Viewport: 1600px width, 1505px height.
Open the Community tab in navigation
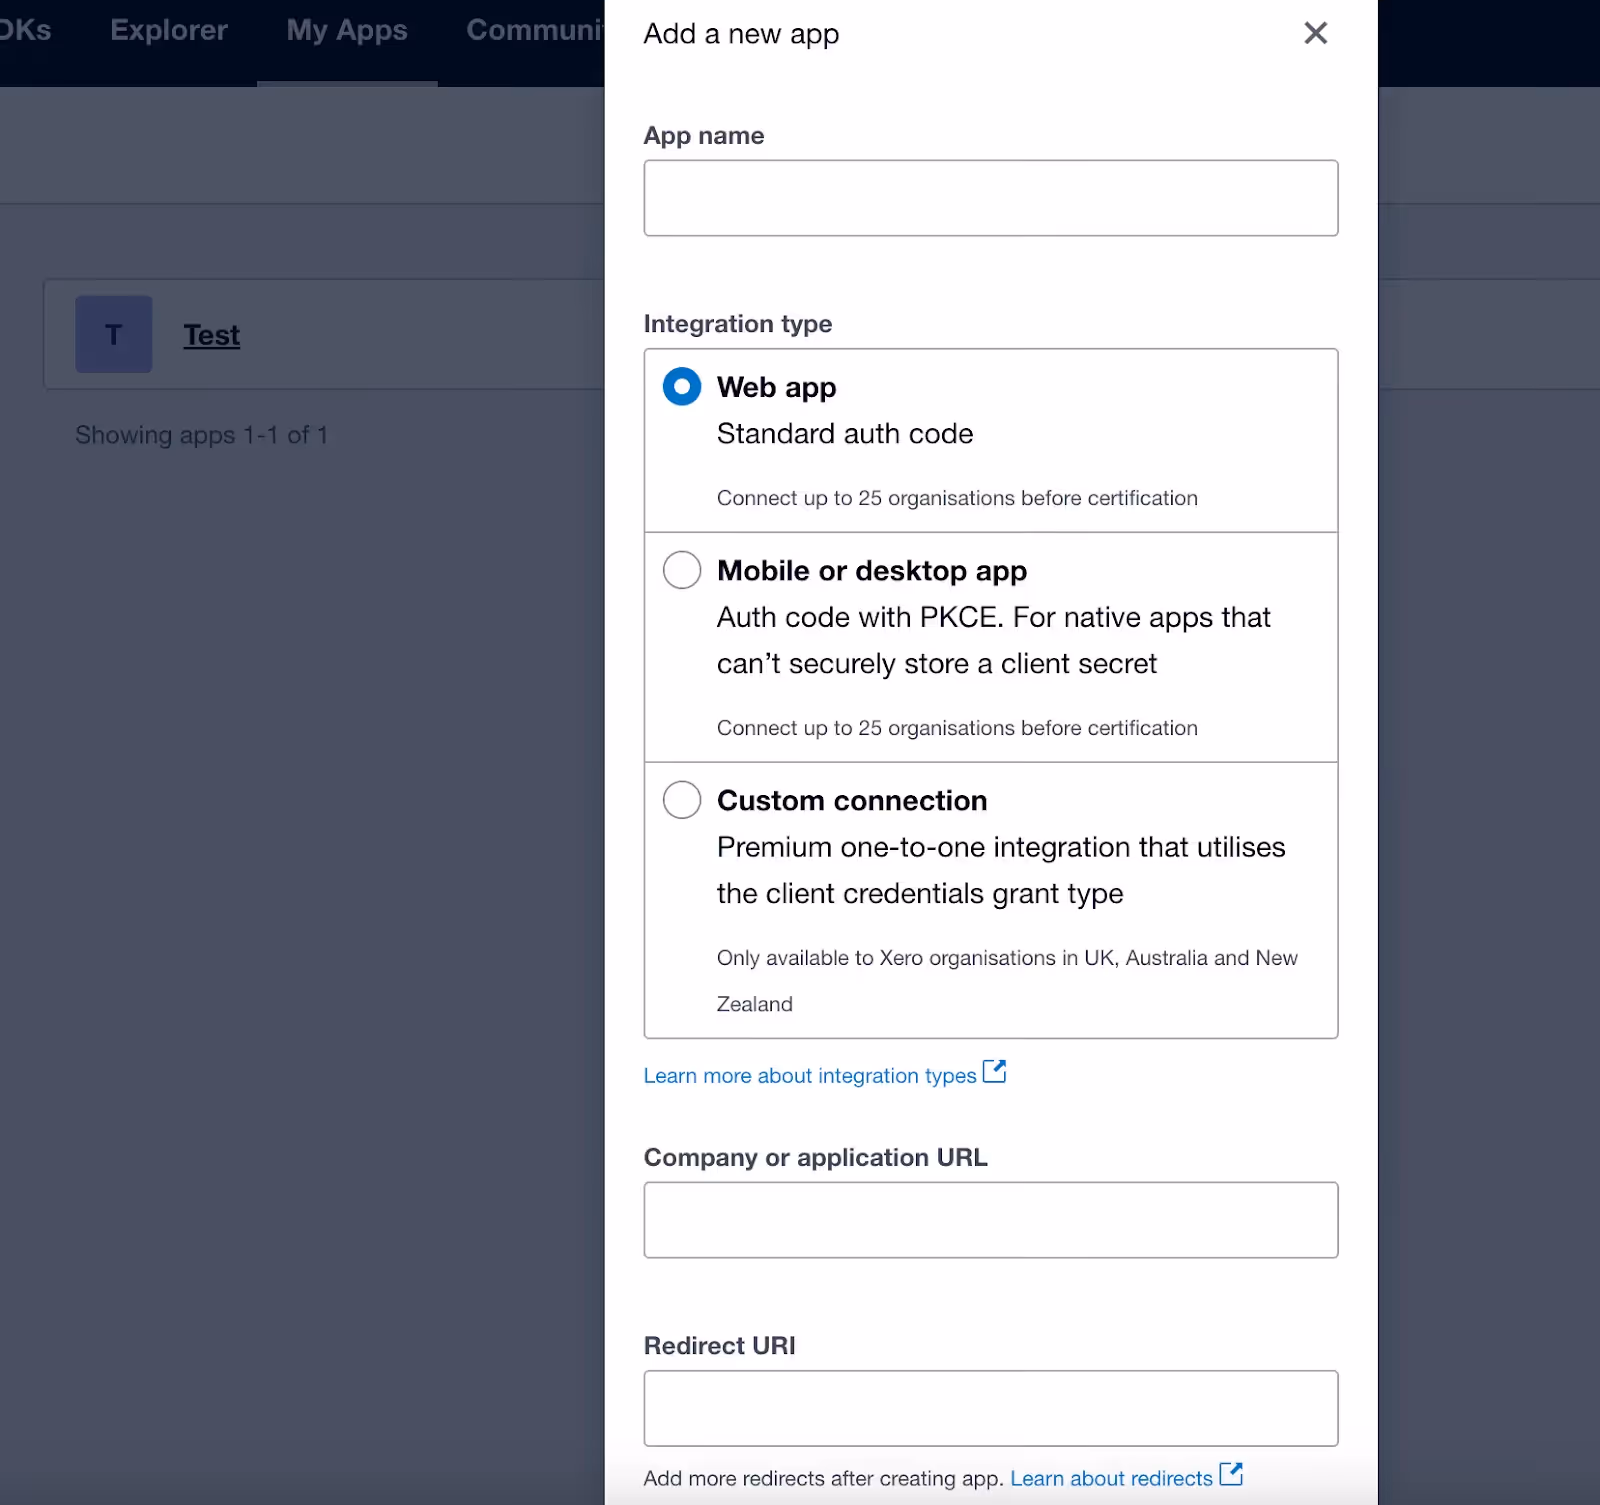click(x=535, y=30)
